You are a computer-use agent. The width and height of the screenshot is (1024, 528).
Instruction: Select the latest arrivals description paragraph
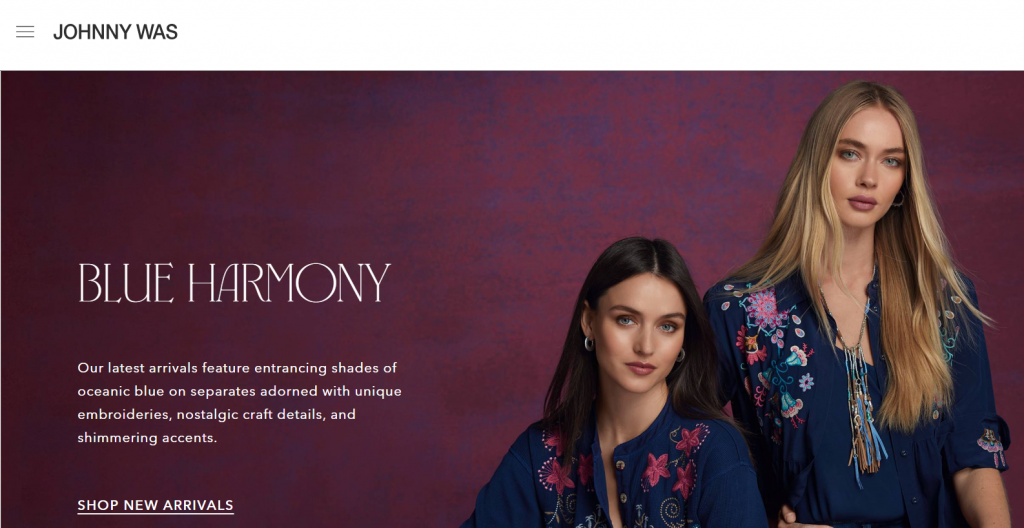click(240, 403)
